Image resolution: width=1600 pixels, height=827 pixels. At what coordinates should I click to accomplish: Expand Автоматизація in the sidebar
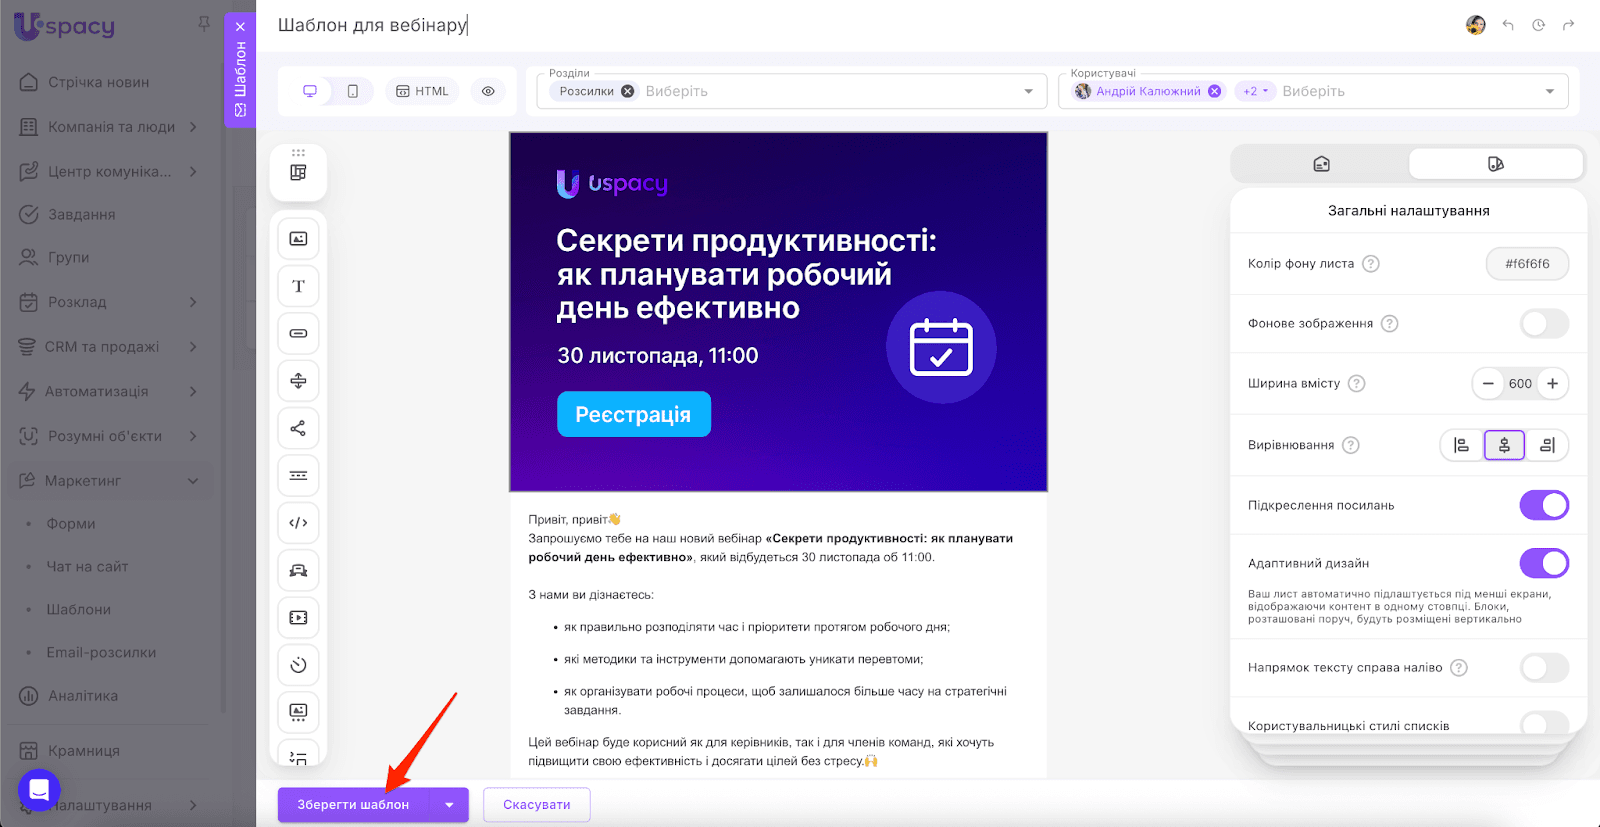[193, 391]
